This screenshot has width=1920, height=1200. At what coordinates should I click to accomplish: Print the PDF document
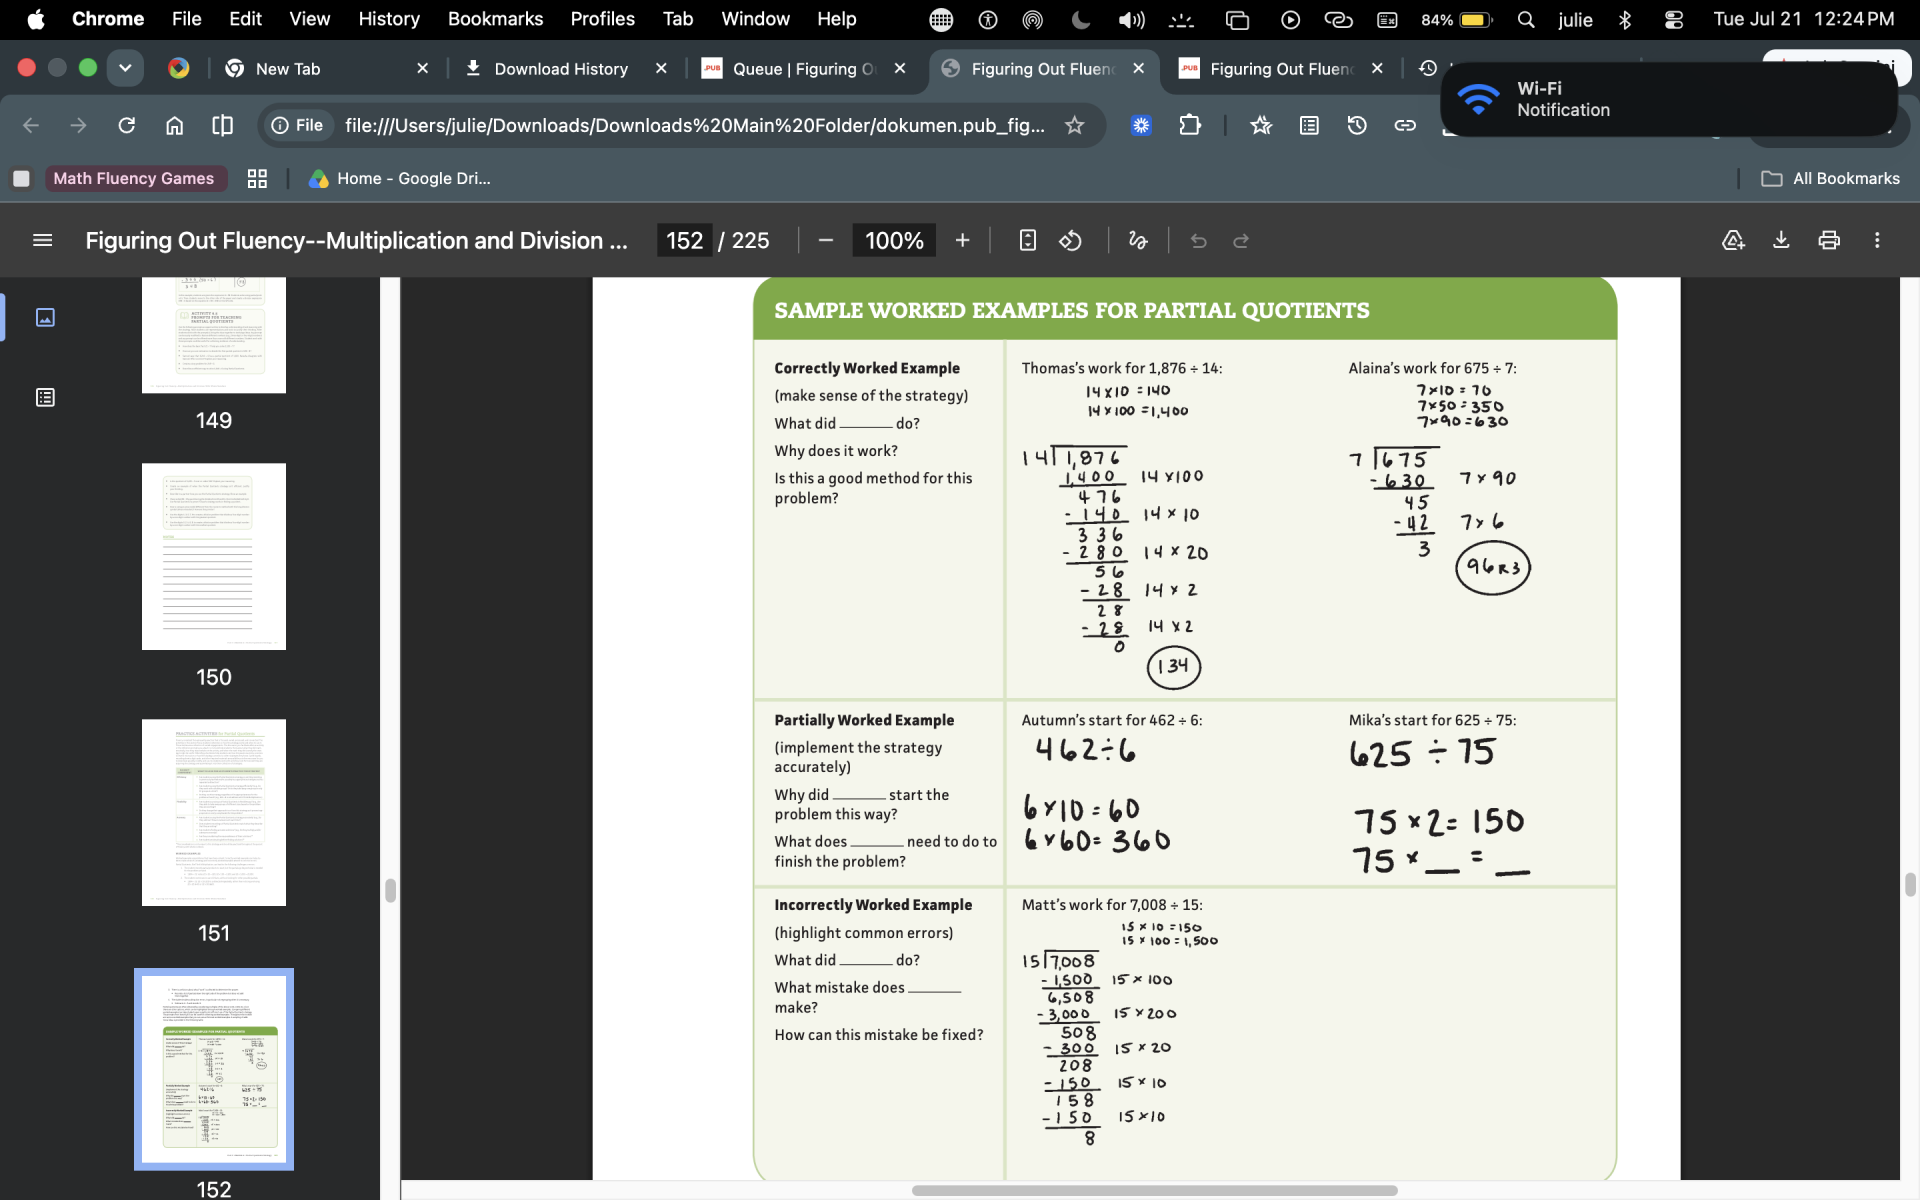coord(1829,240)
